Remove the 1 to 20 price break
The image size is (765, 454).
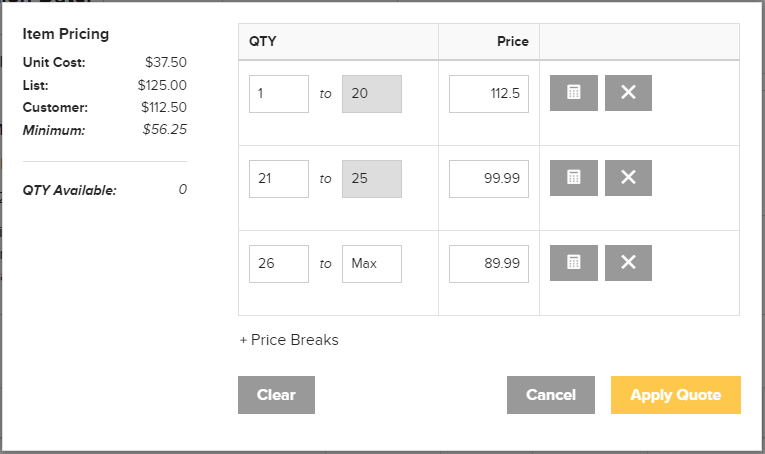pyautogui.click(x=628, y=93)
